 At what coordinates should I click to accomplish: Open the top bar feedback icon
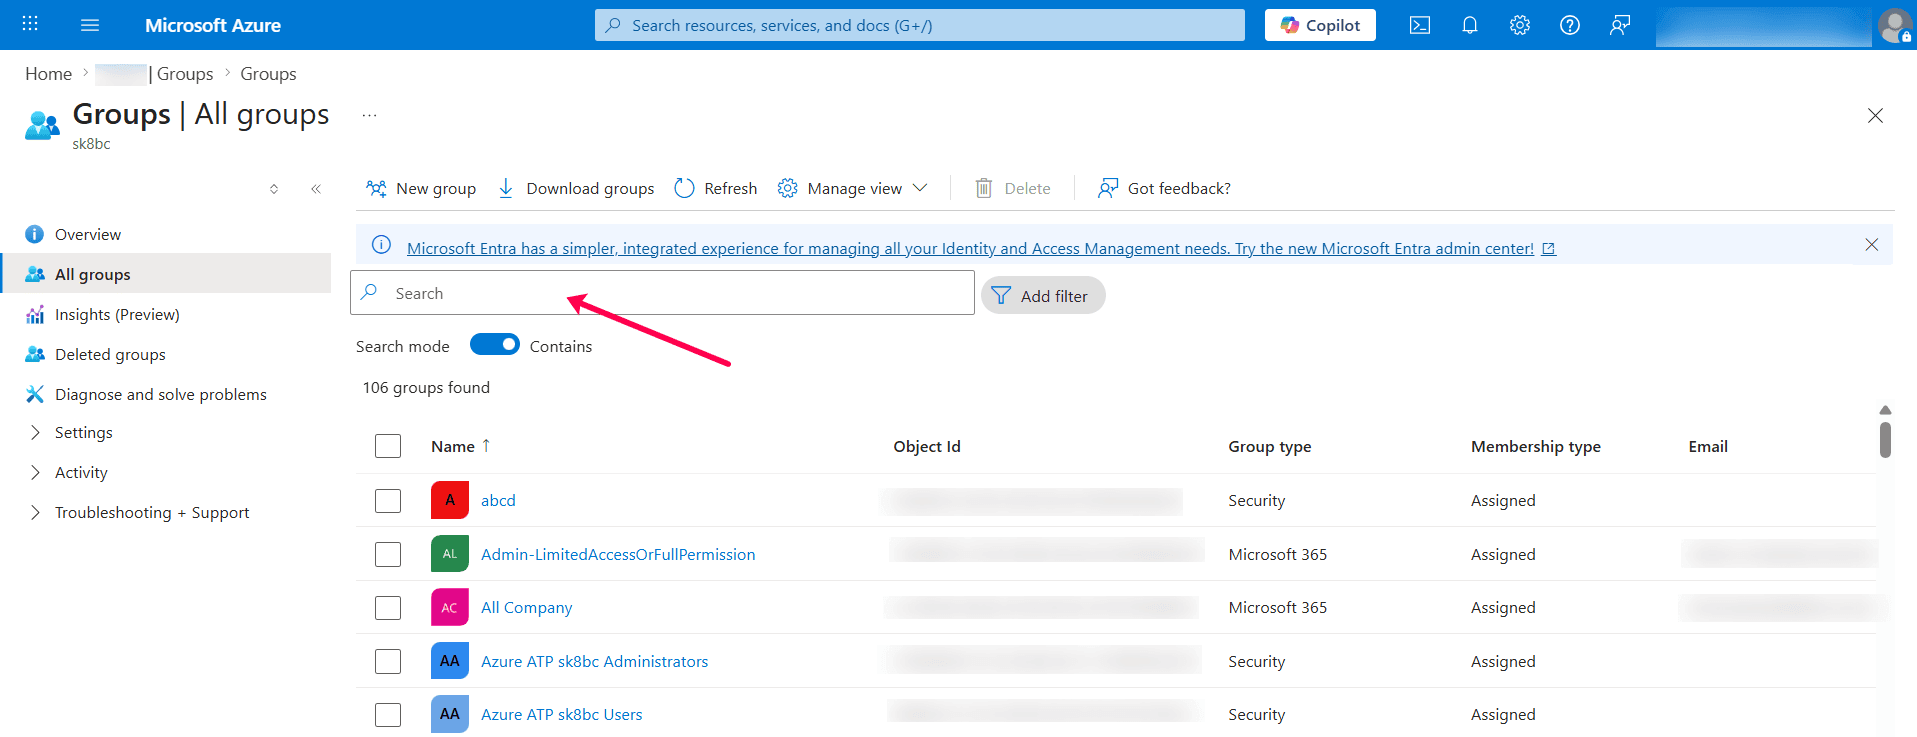click(x=1620, y=25)
